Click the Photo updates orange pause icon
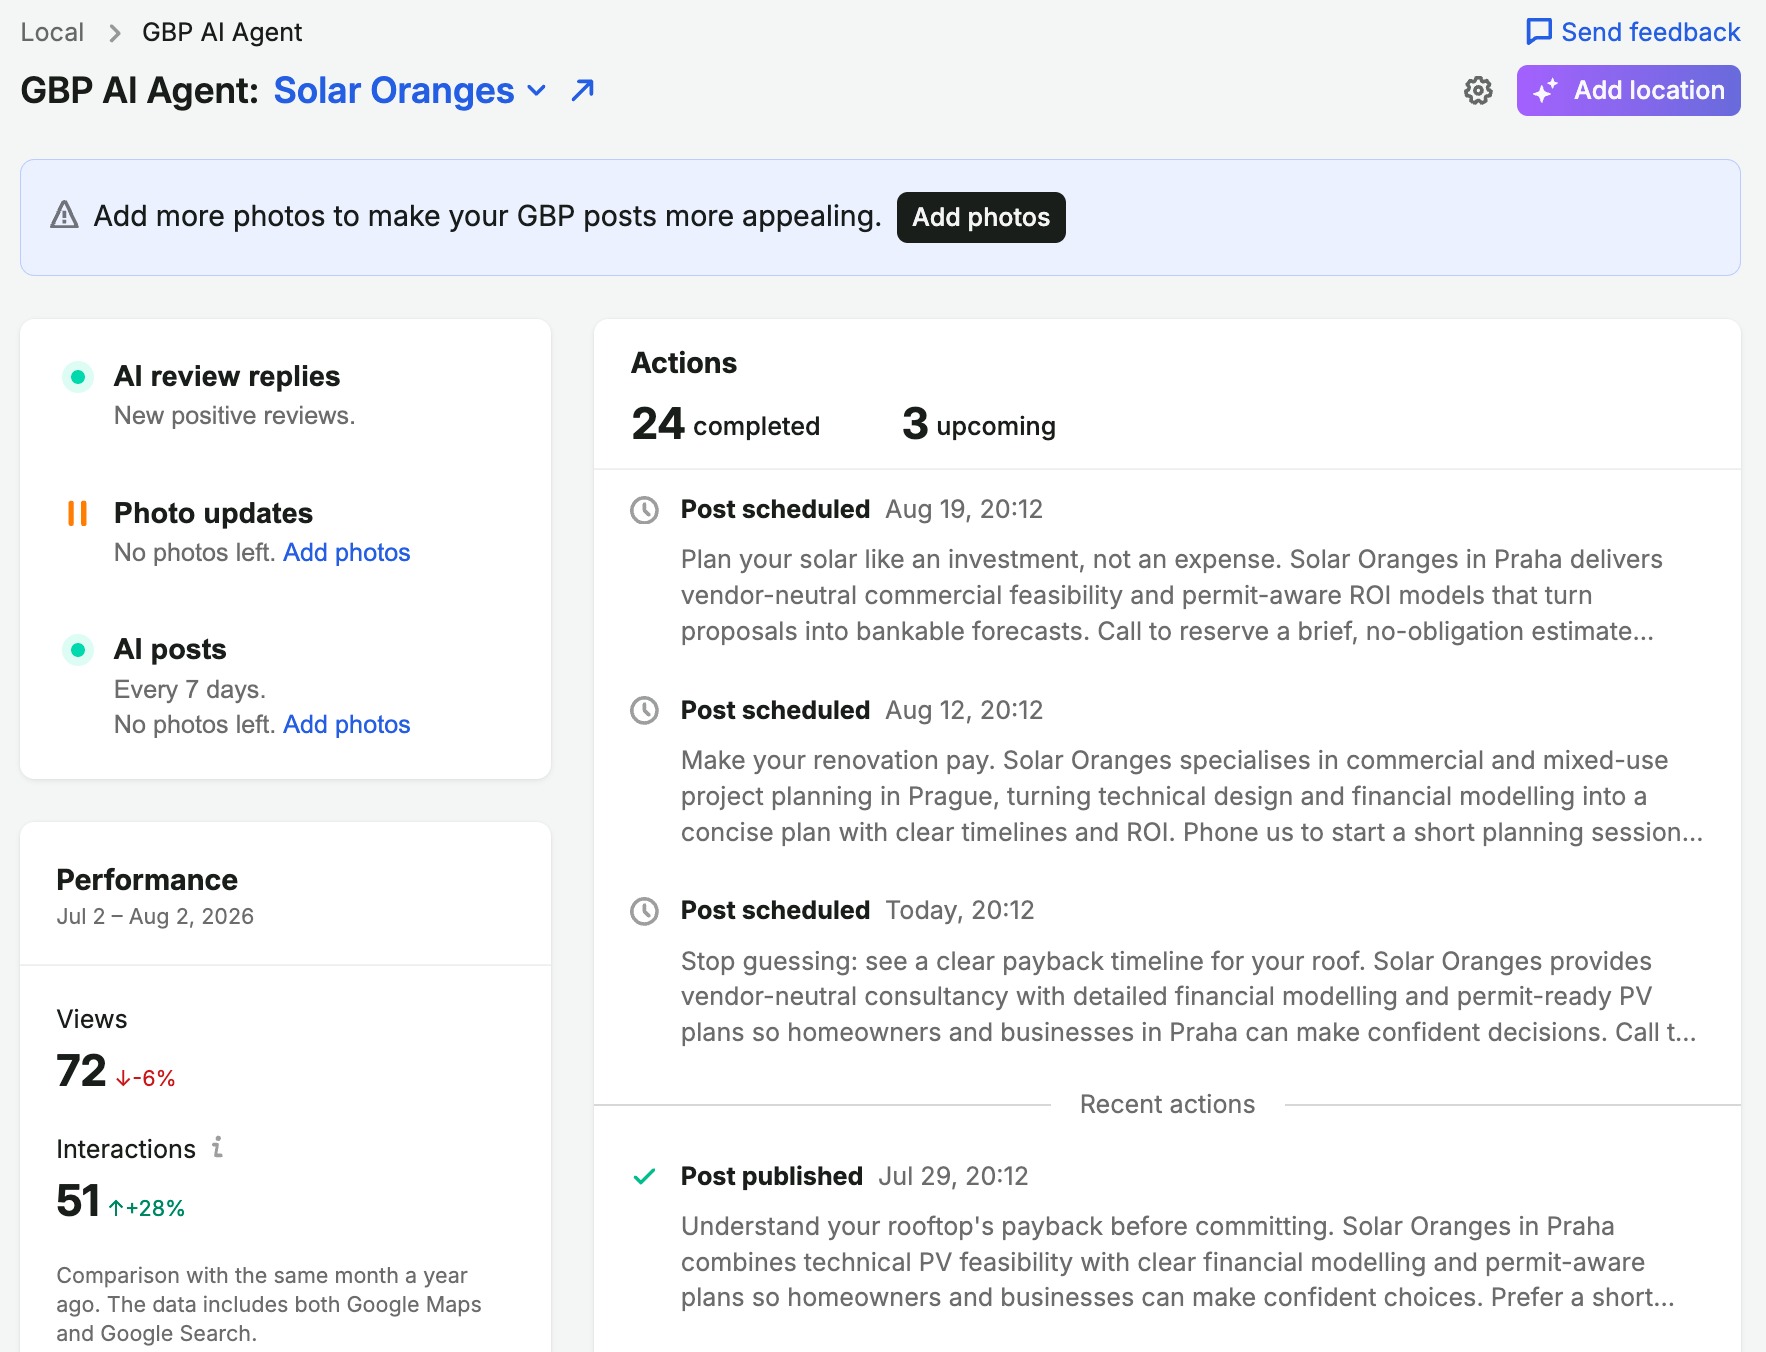The width and height of the screenshot is (1766, 1352). pos(77,513)
